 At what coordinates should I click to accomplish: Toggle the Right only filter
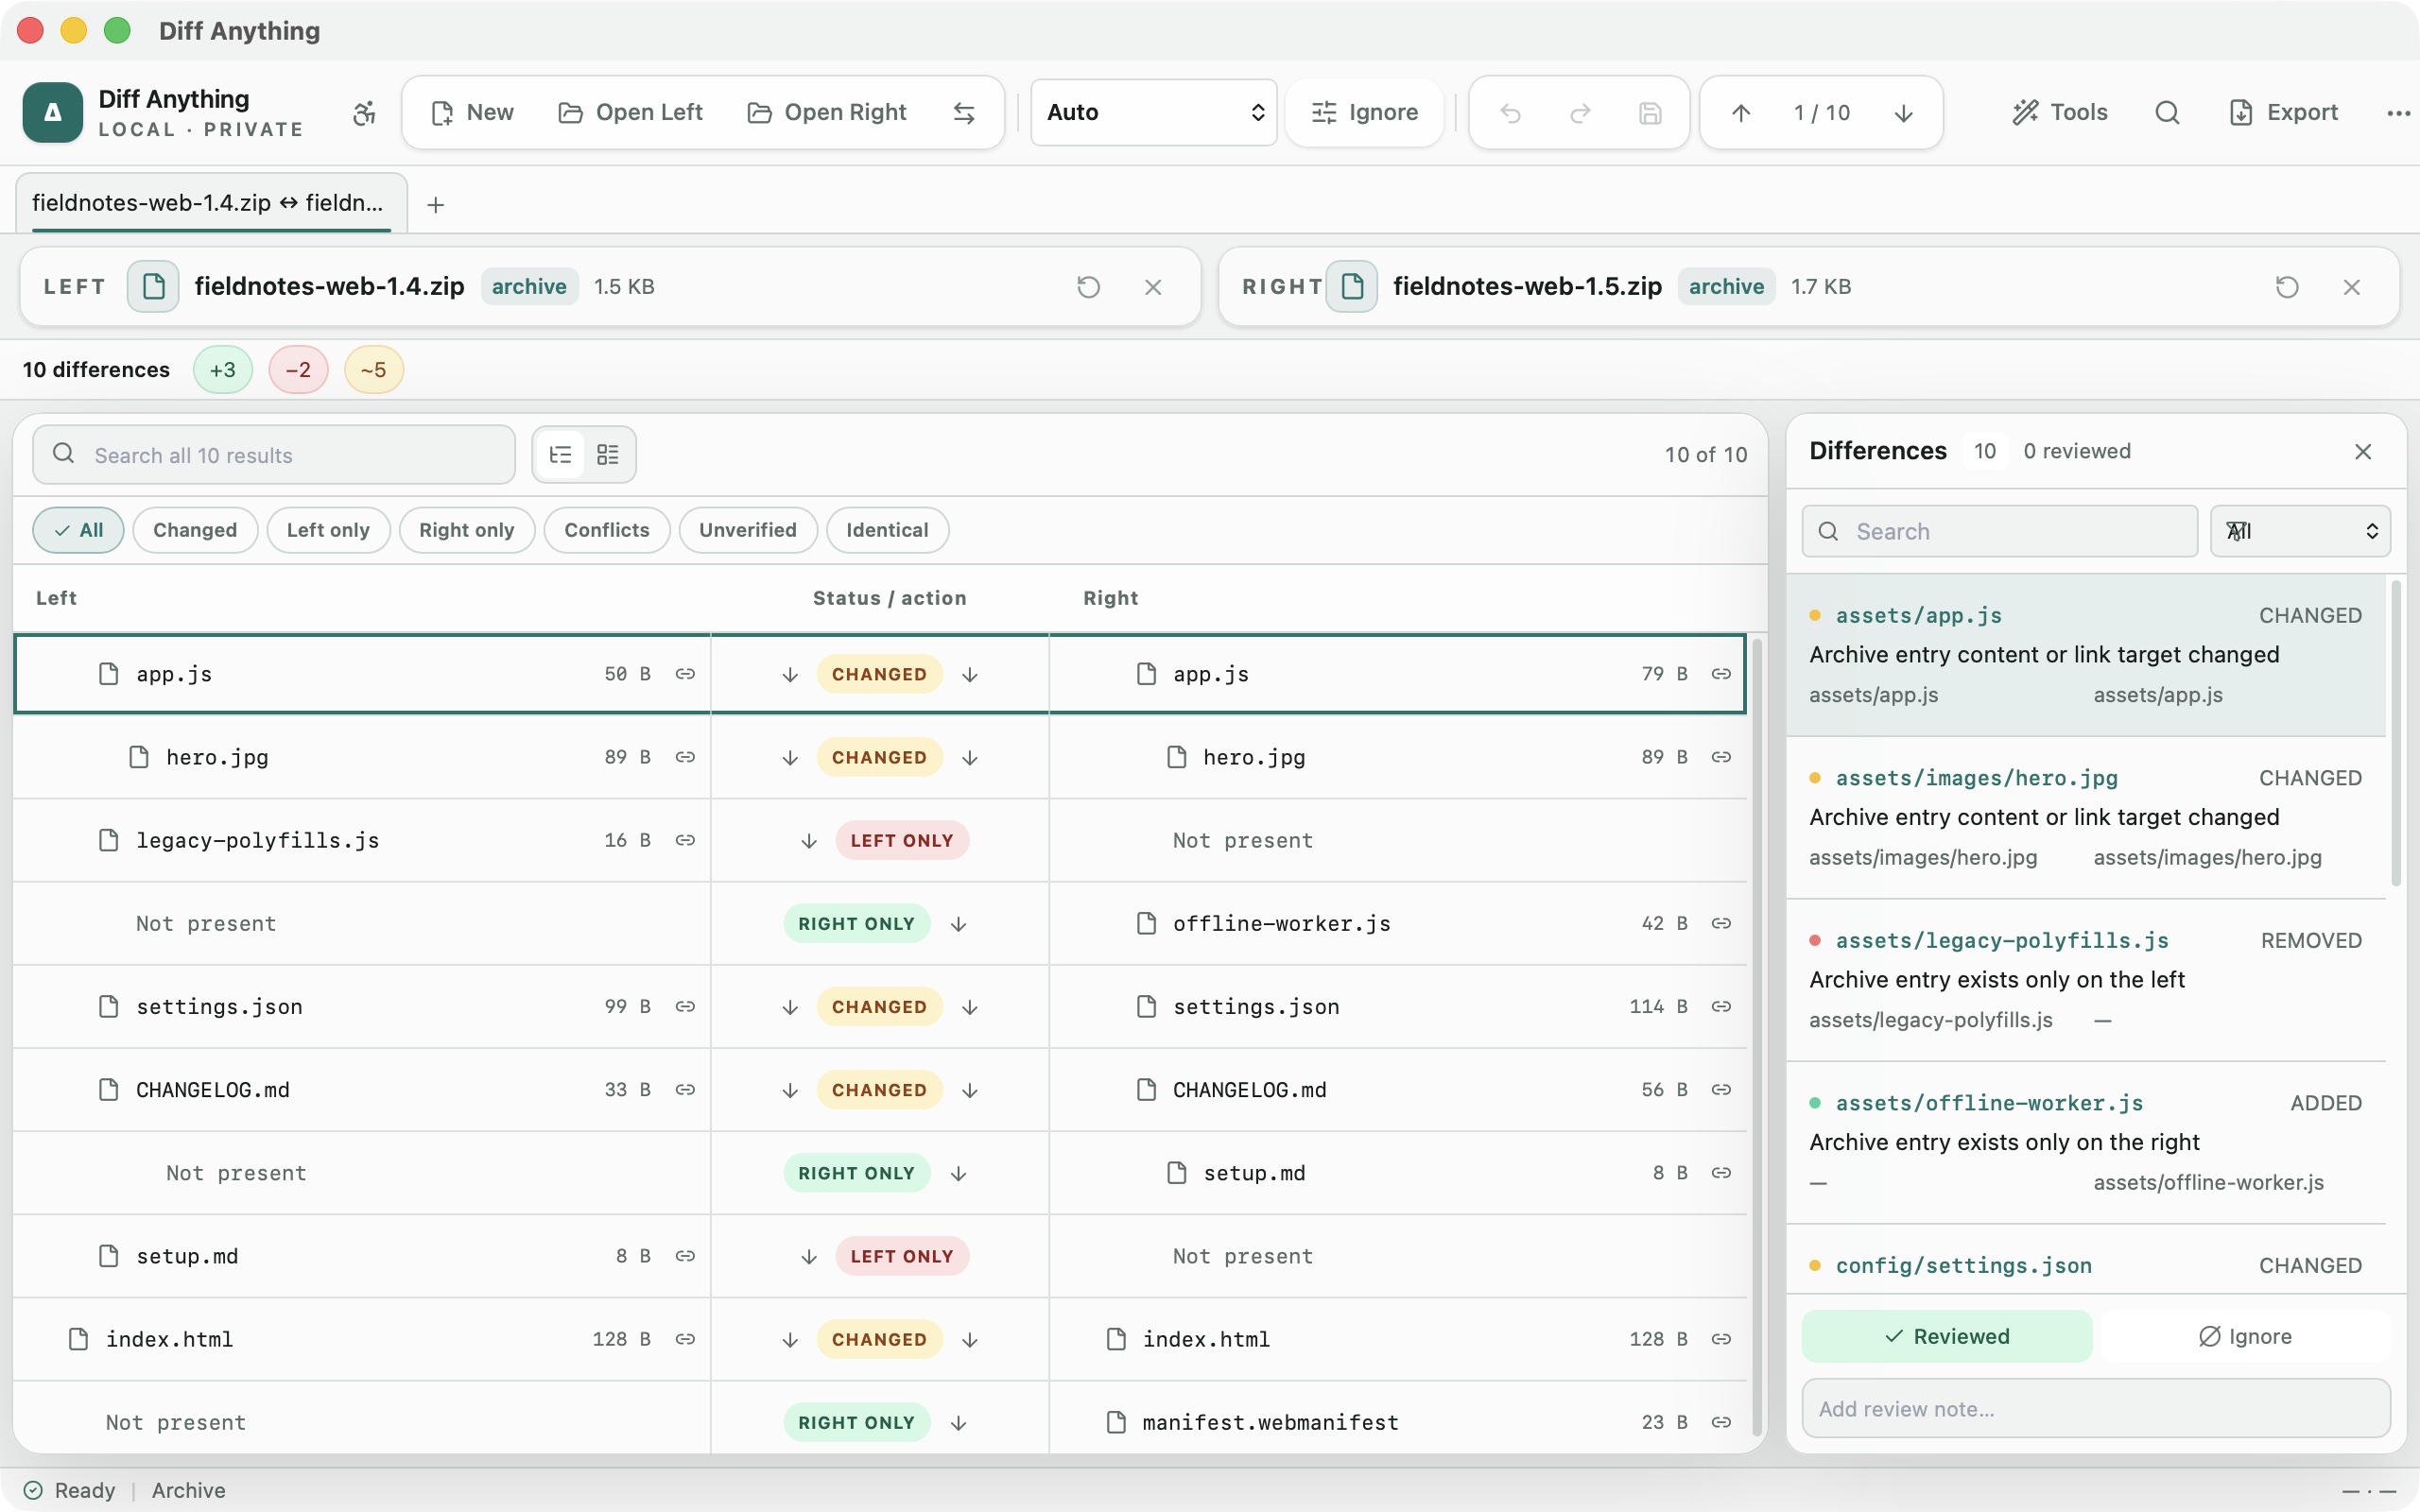point(466,530)
